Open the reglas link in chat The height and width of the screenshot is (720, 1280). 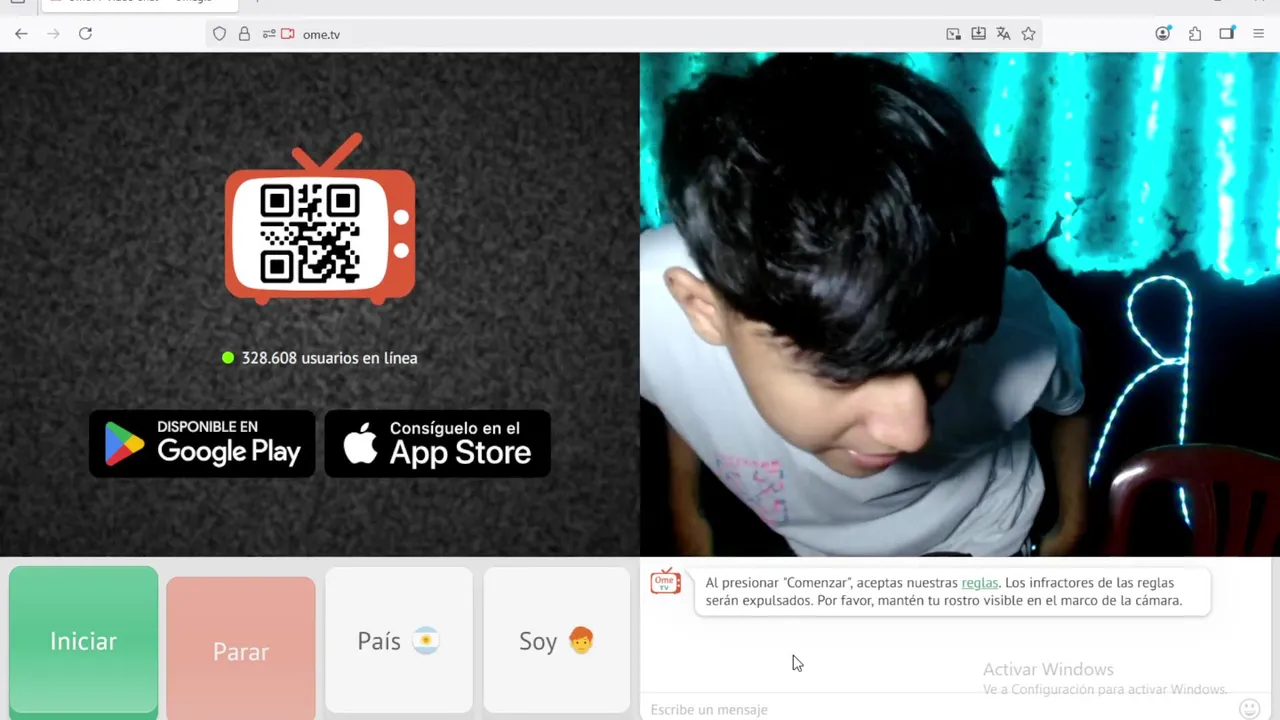coord(979,583)
